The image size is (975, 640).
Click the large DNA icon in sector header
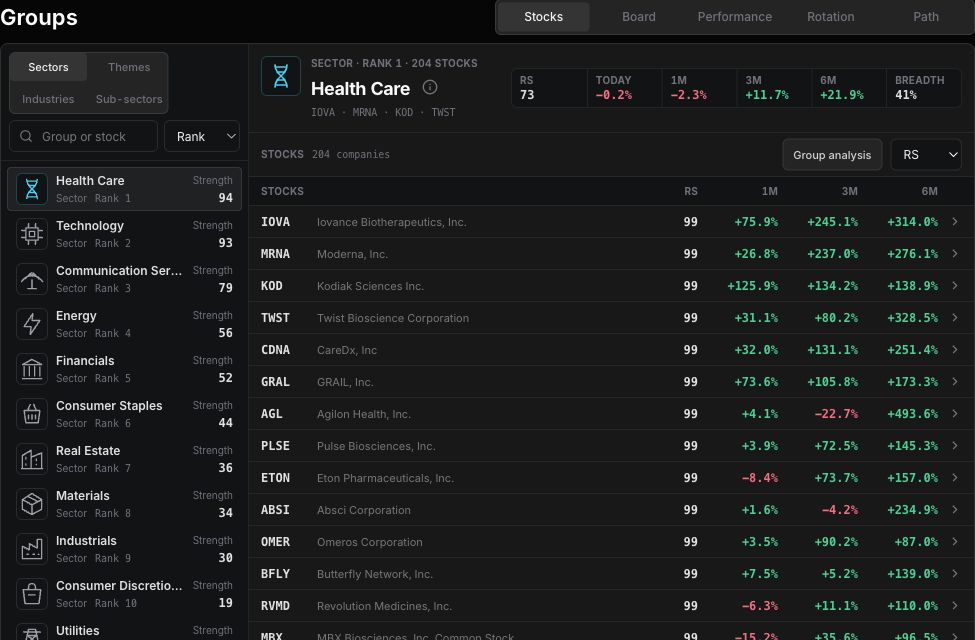[281, 76]
